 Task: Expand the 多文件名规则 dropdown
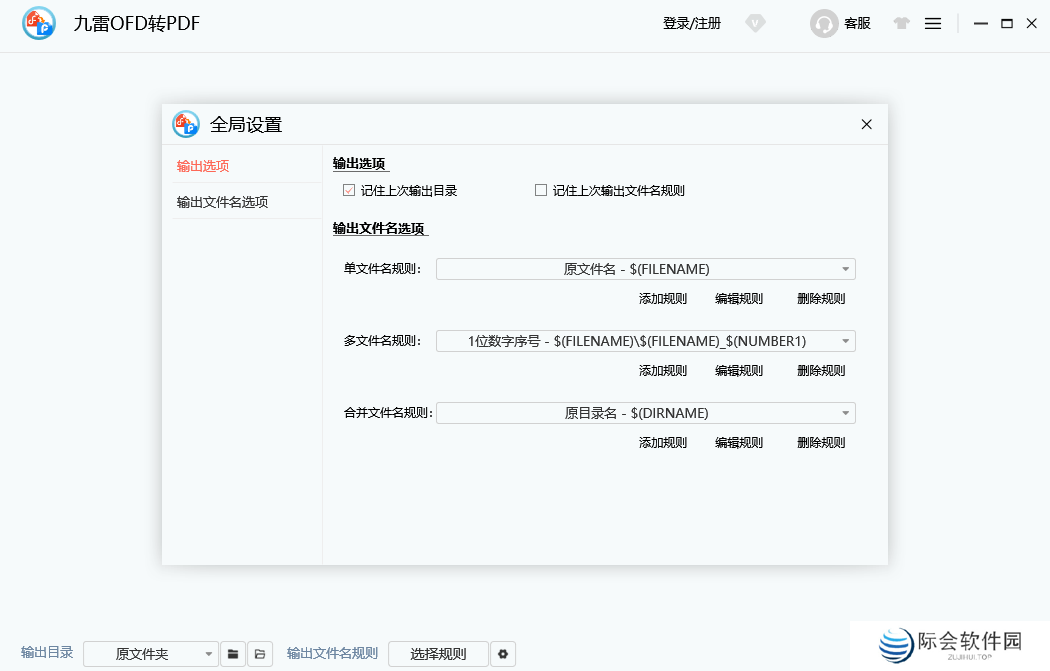point(645,340)
